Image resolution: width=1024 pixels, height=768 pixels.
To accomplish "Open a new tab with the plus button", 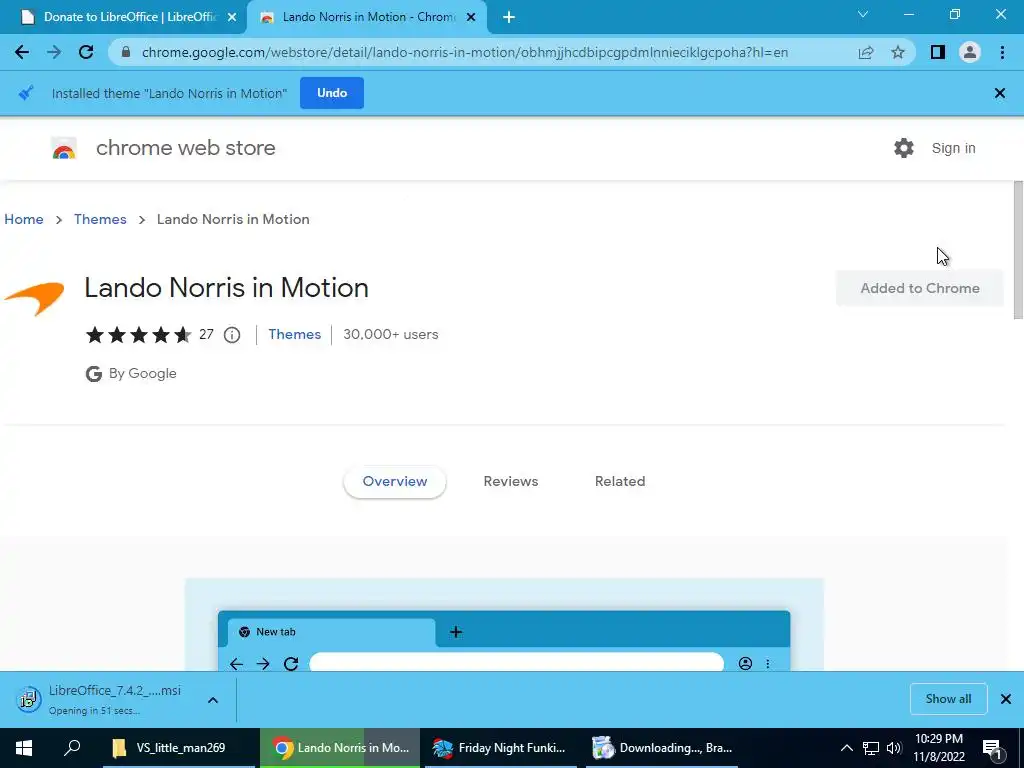I will click(509, 18).
